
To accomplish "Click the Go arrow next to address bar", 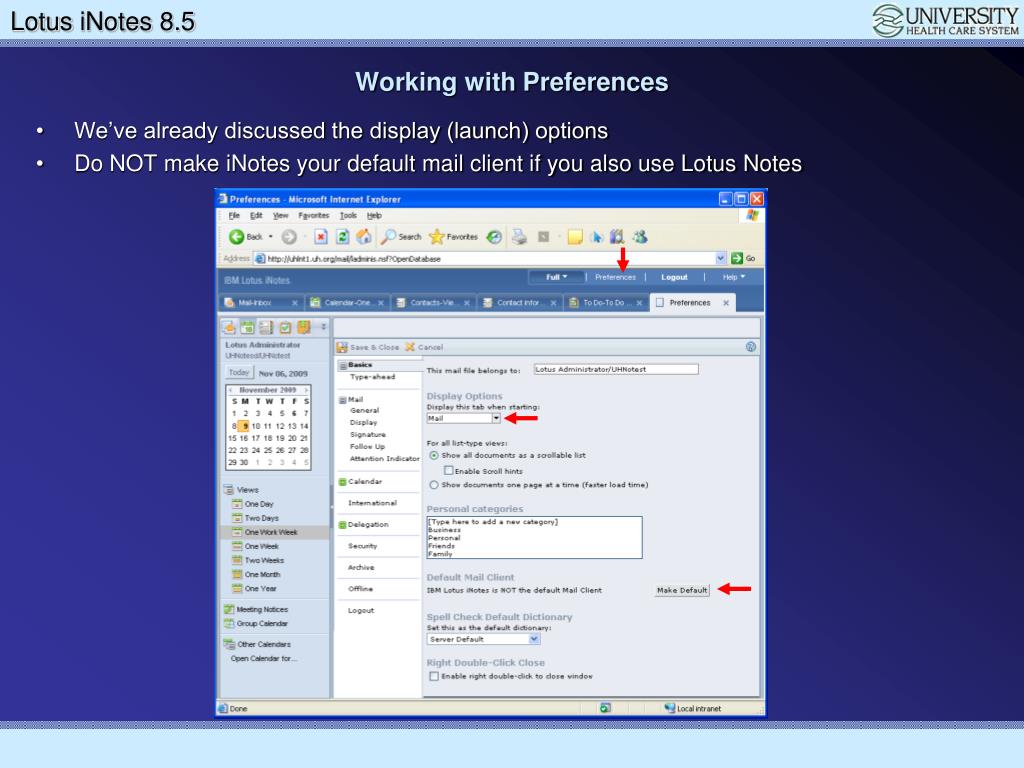I will (x=737, y=258).
